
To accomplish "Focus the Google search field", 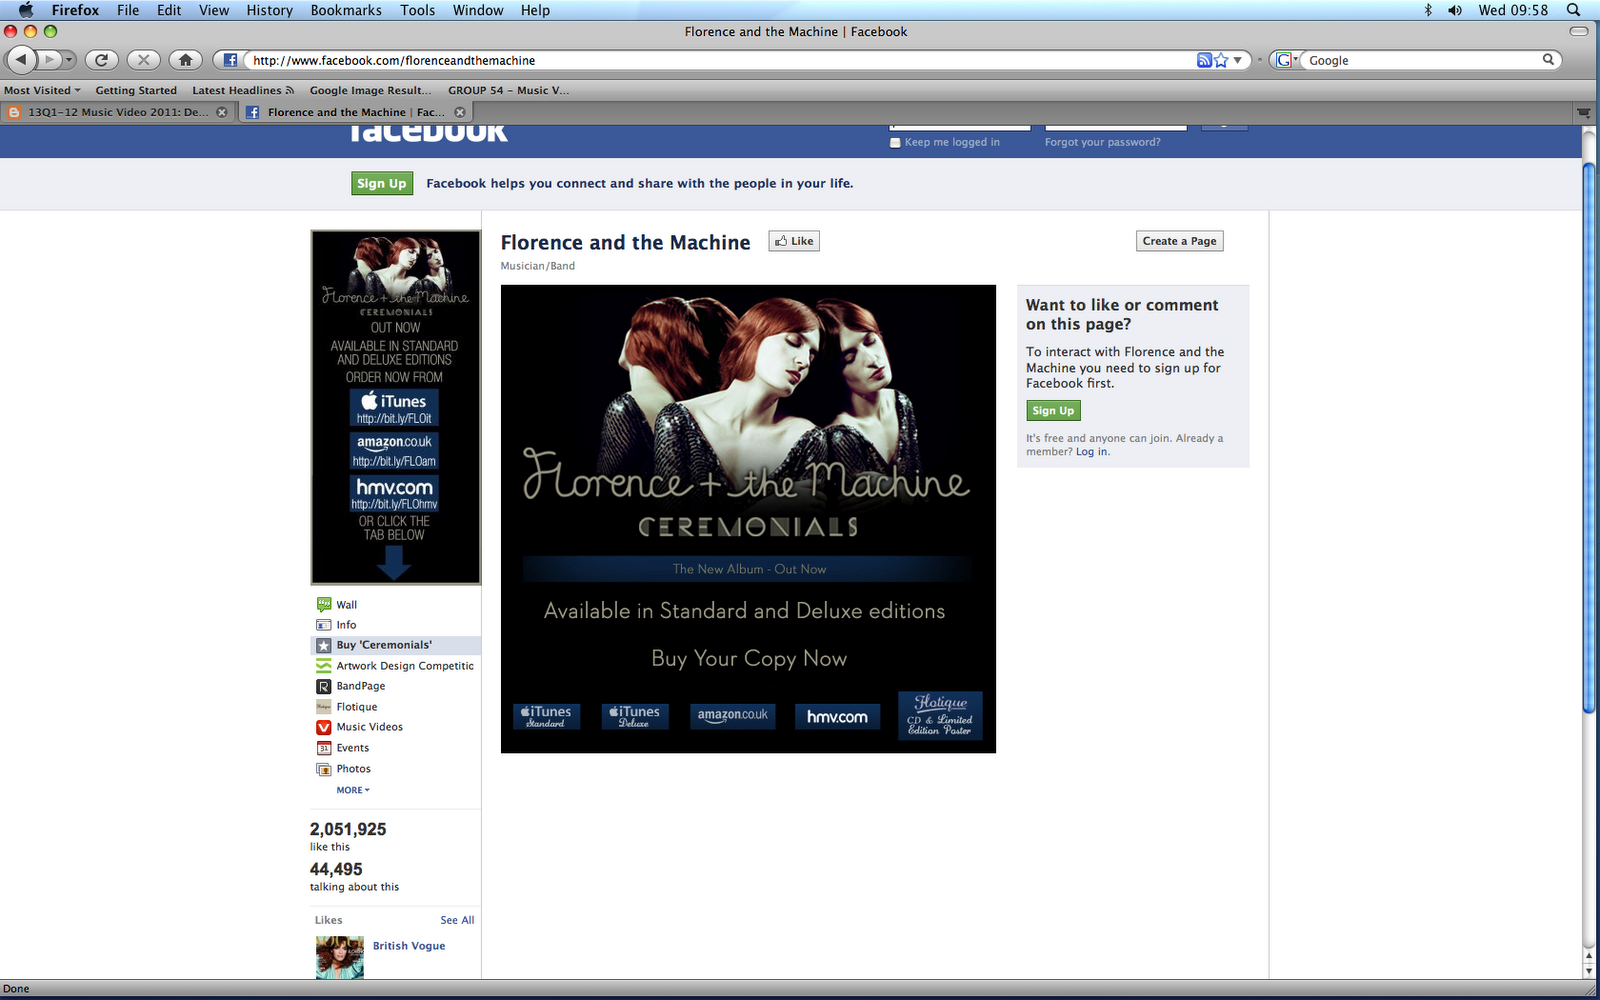I will coord(1422,60).
